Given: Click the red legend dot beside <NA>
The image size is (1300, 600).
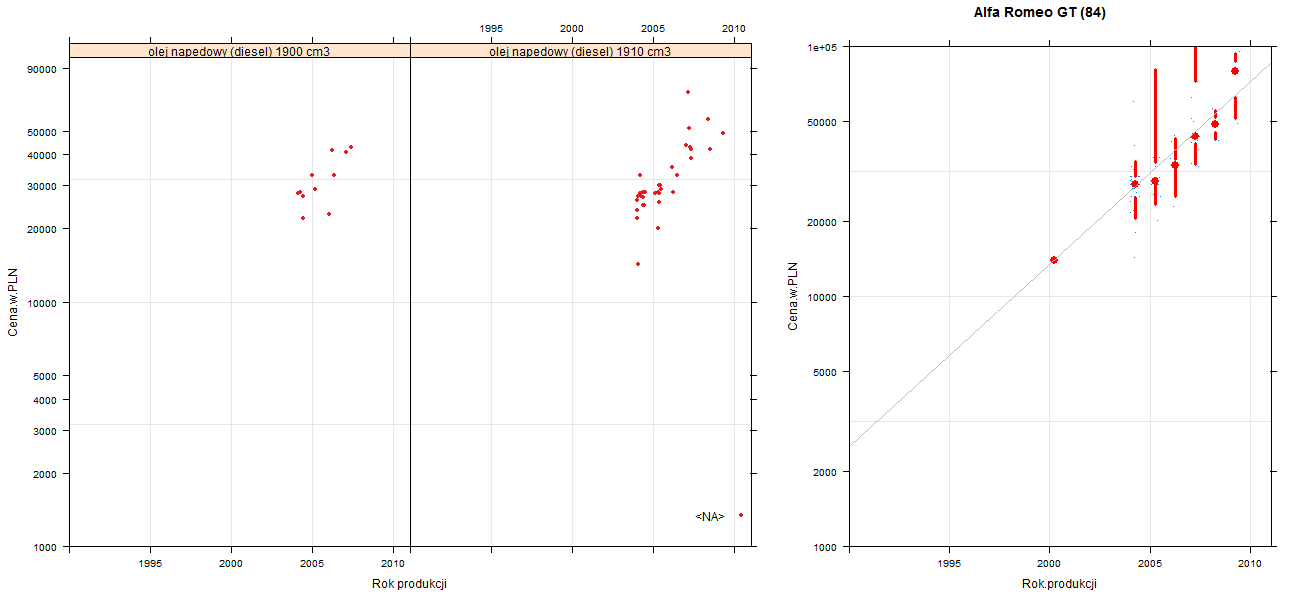Looking at the screenshot, I should [x=741, y=515].
